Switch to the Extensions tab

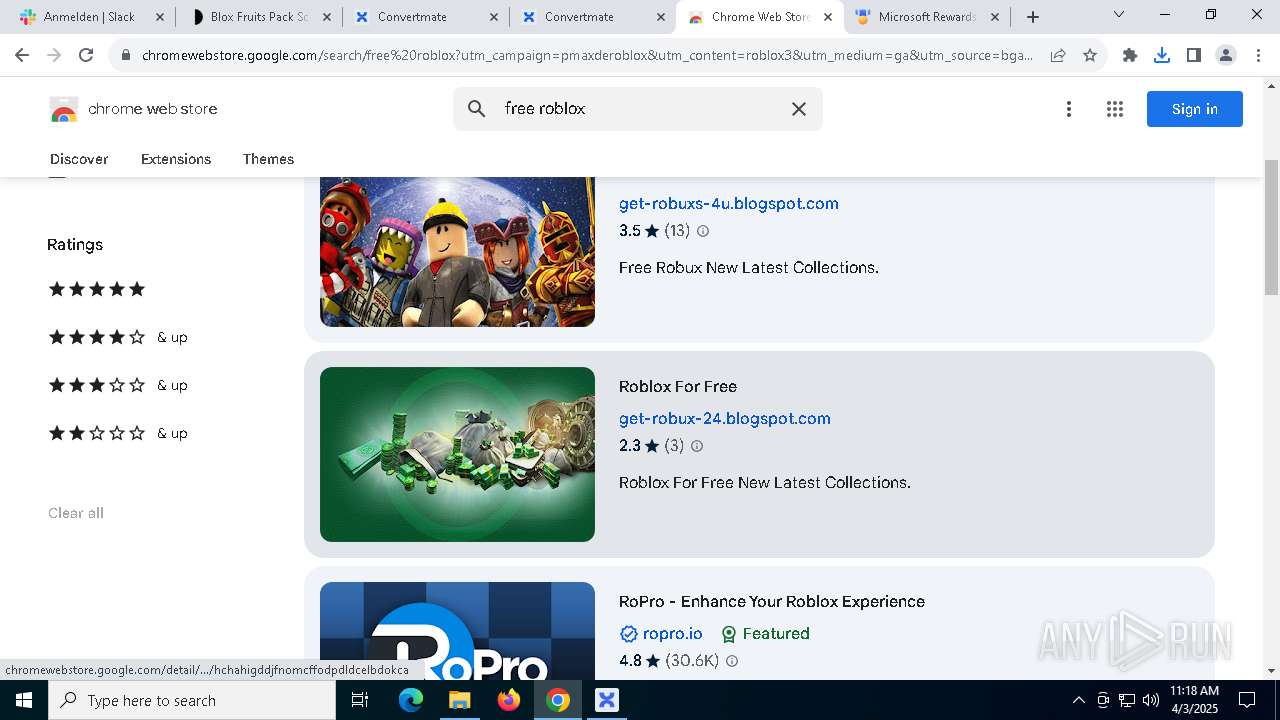176,159
